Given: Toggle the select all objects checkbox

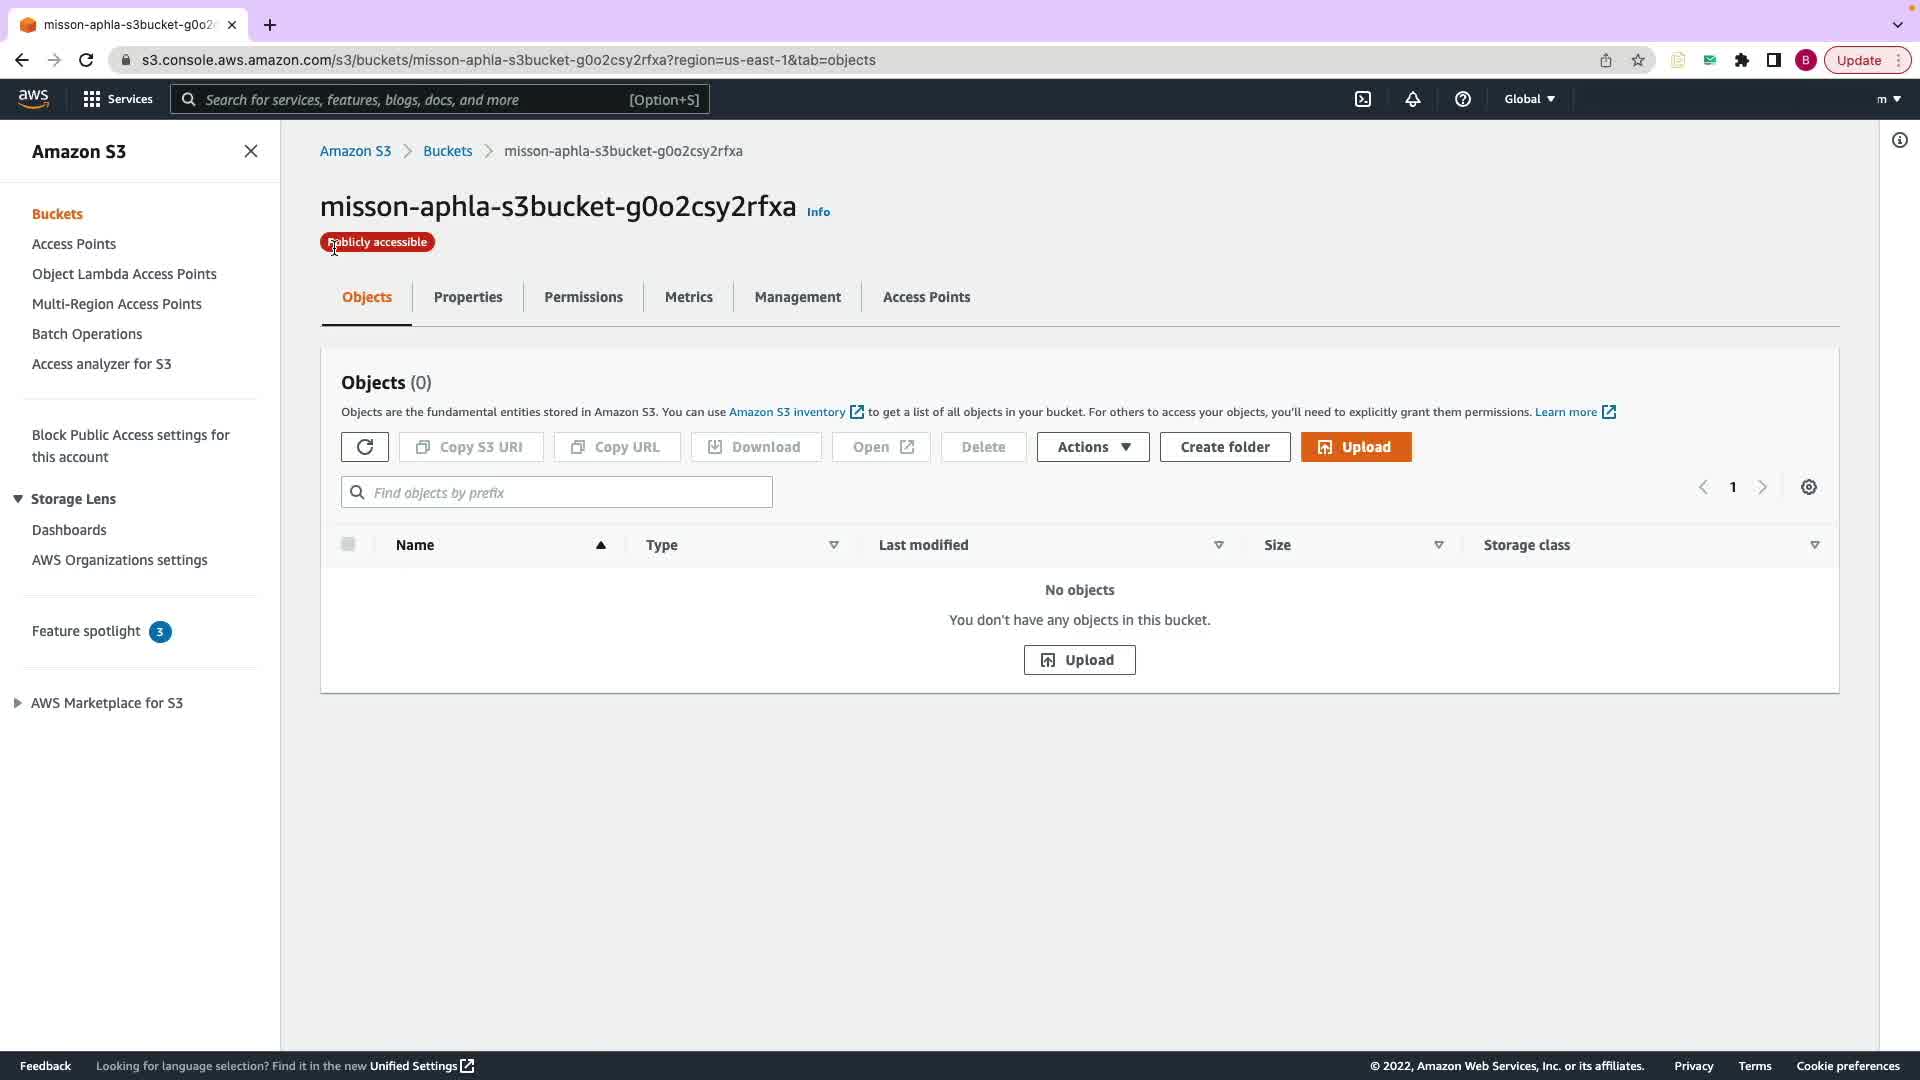Looking at the screenshot, I should (x=348, y=544).
